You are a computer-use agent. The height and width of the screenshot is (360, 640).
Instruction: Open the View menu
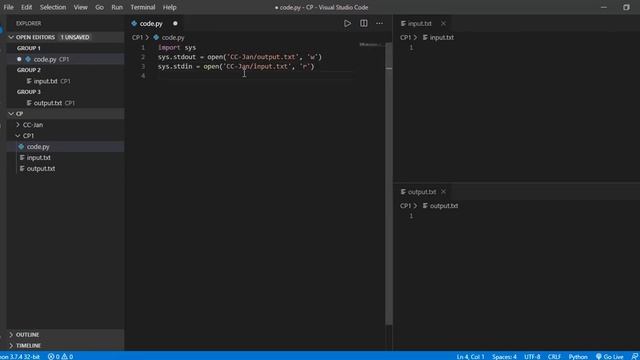tap(80, 7)
